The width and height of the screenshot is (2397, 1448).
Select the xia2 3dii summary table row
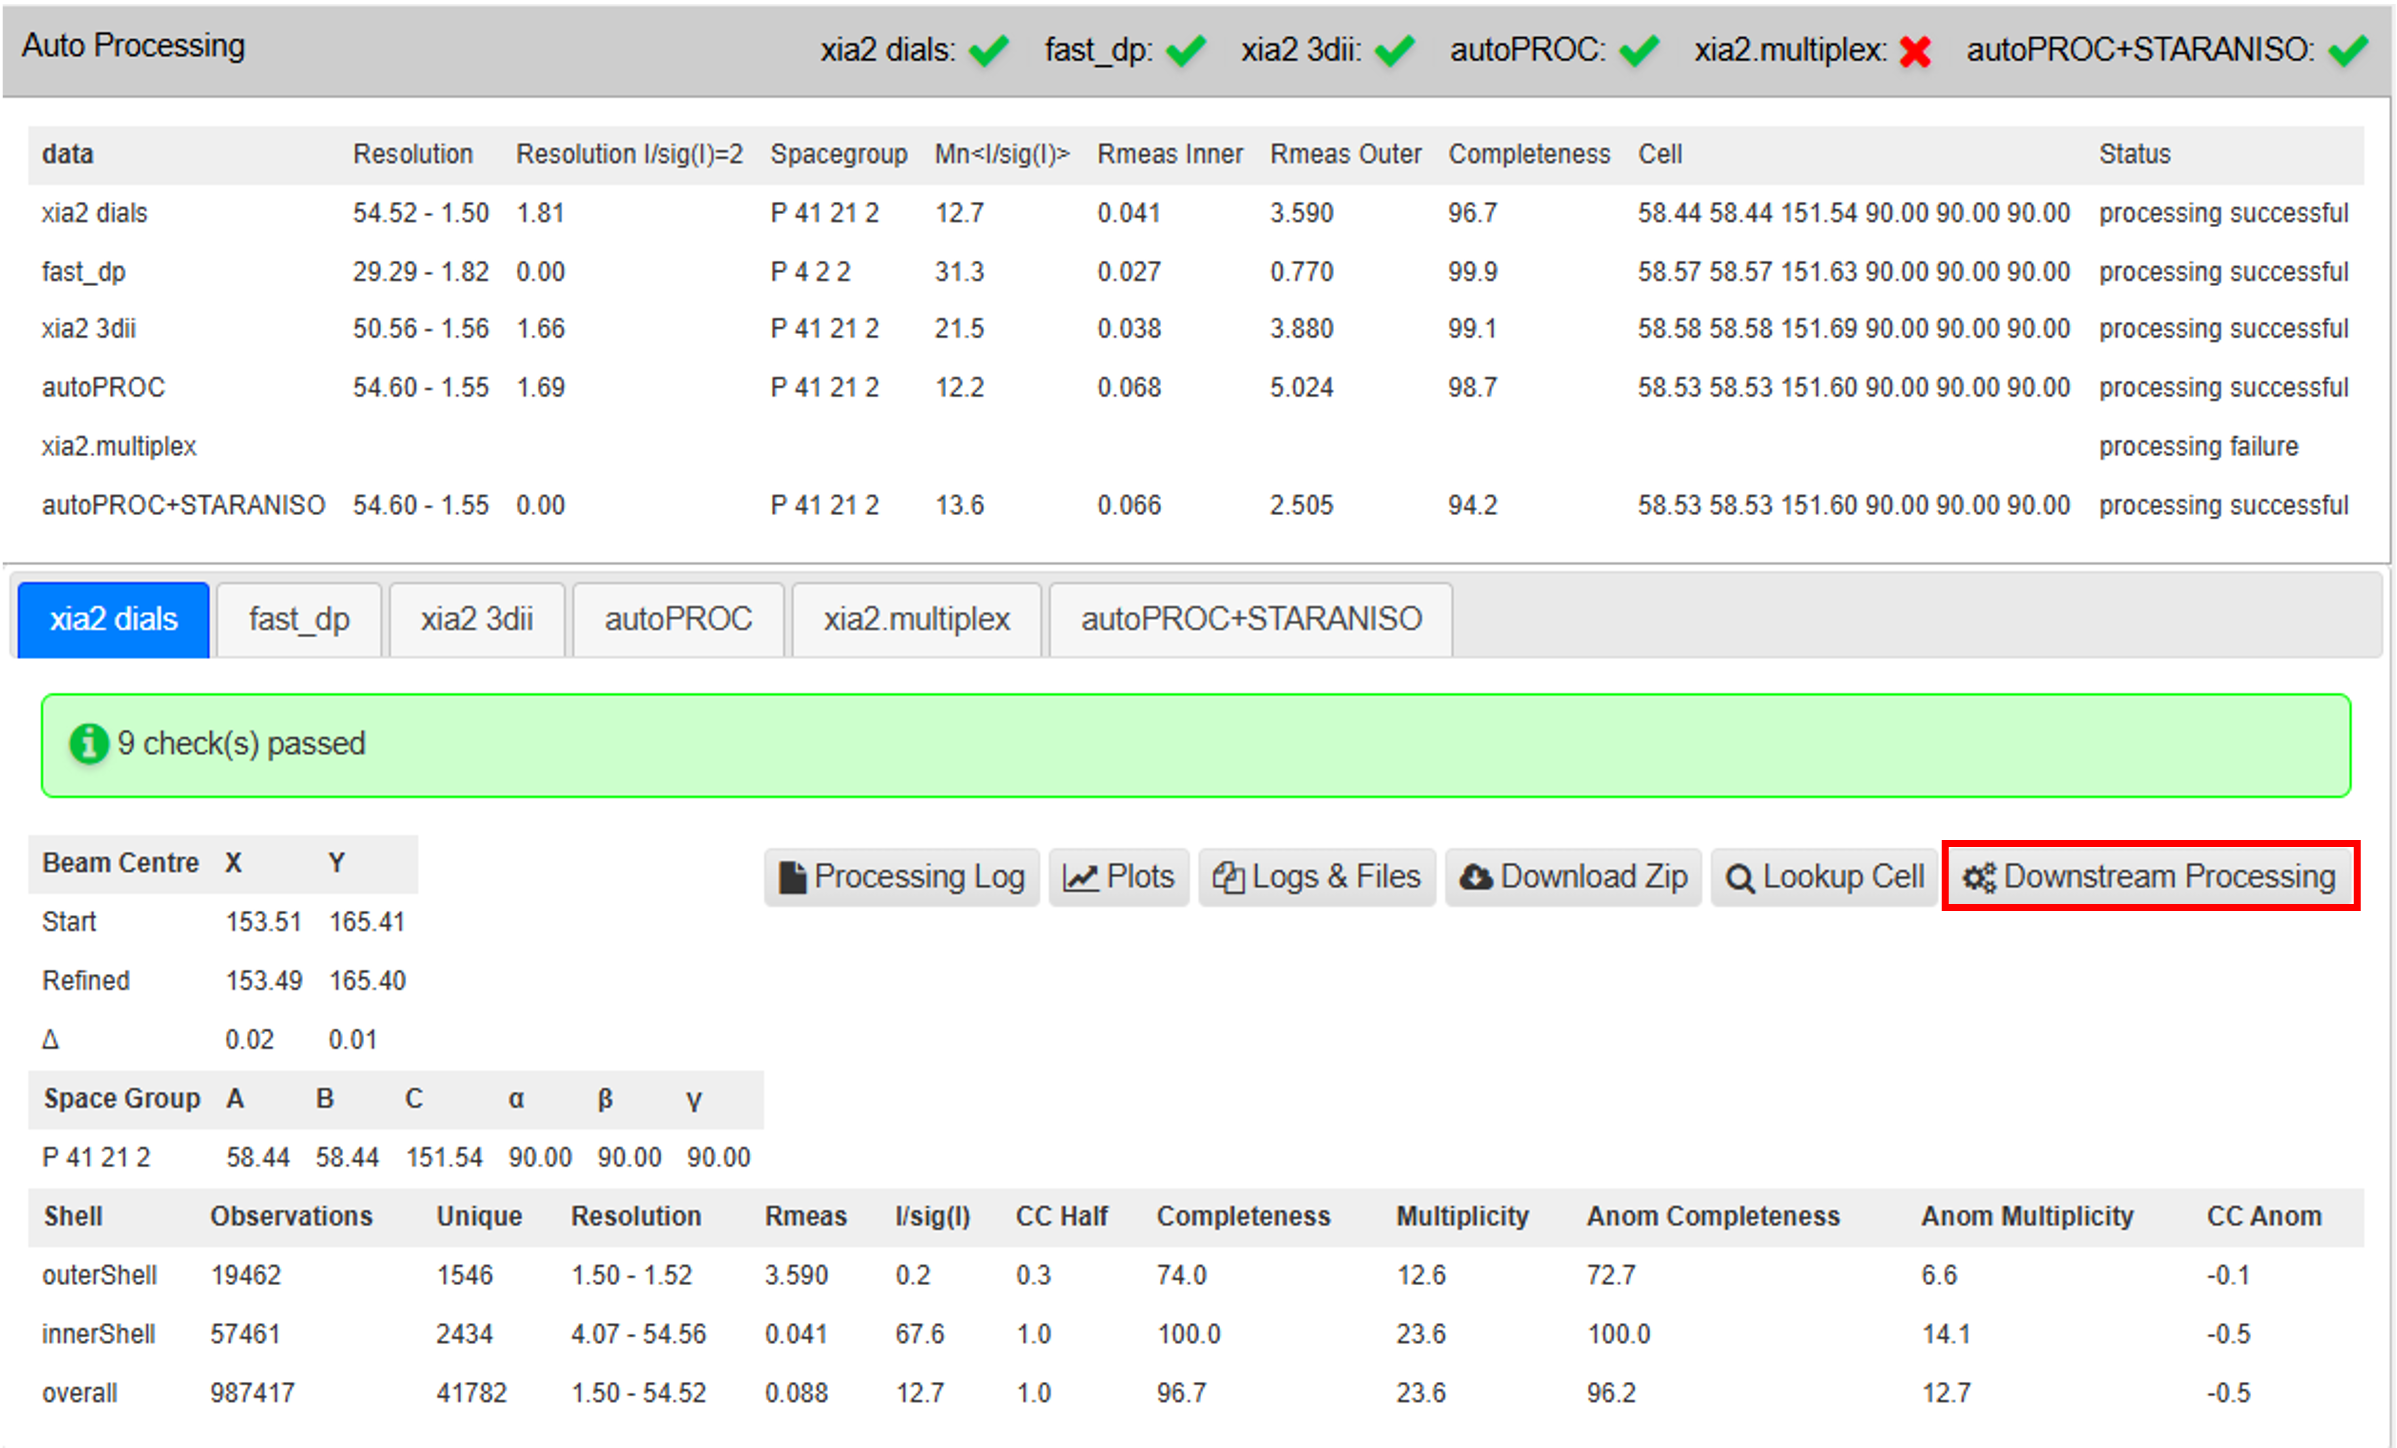(1196, 329)
